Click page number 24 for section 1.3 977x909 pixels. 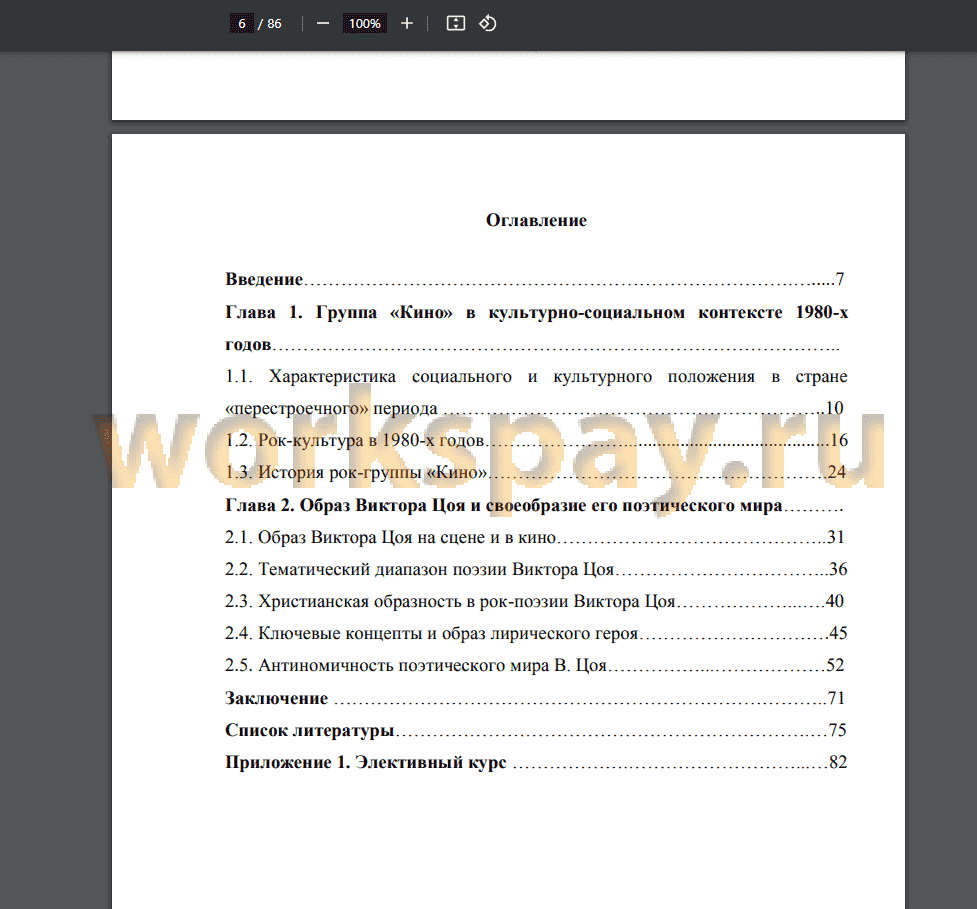coord(837,472)
